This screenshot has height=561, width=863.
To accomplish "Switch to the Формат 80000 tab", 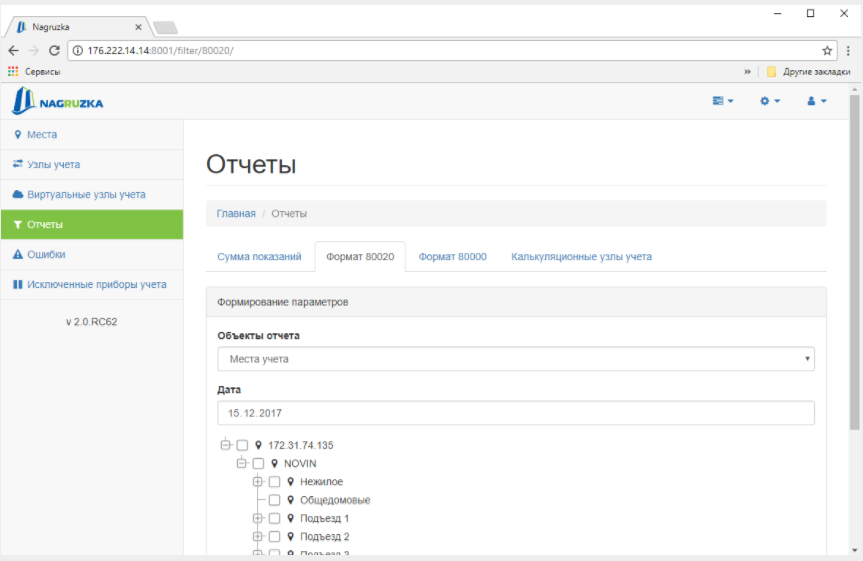I will [x=452, y=257].
